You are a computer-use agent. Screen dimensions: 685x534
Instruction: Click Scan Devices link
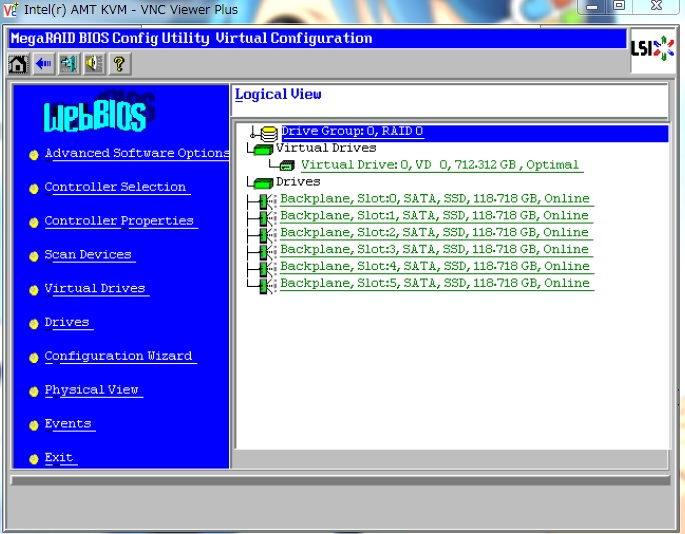coord(88,255)
